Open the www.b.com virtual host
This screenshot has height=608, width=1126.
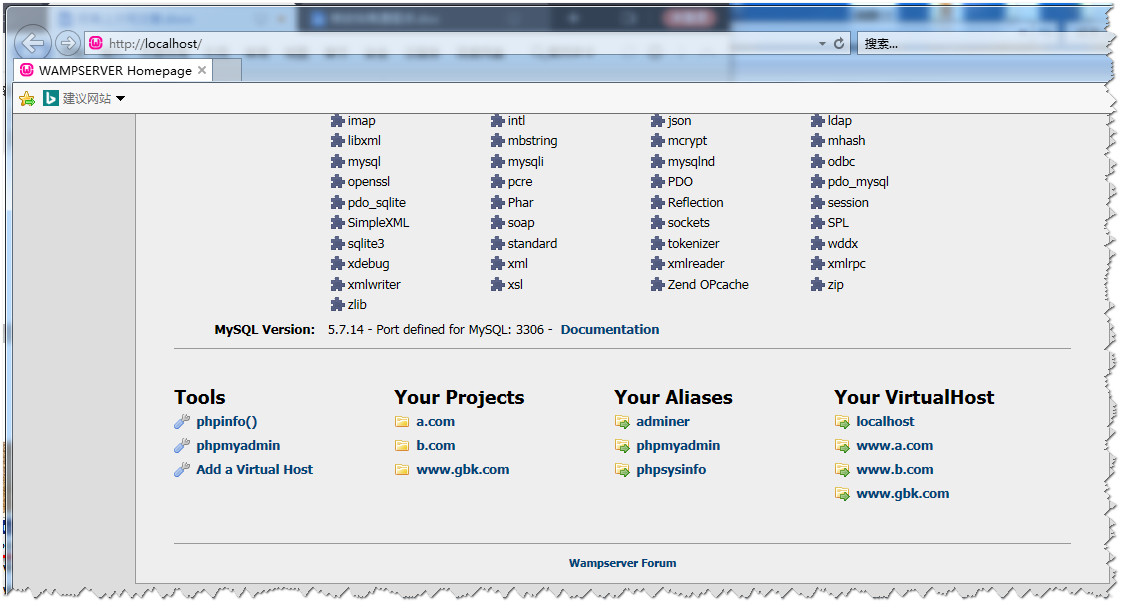[x=894, y=469]
